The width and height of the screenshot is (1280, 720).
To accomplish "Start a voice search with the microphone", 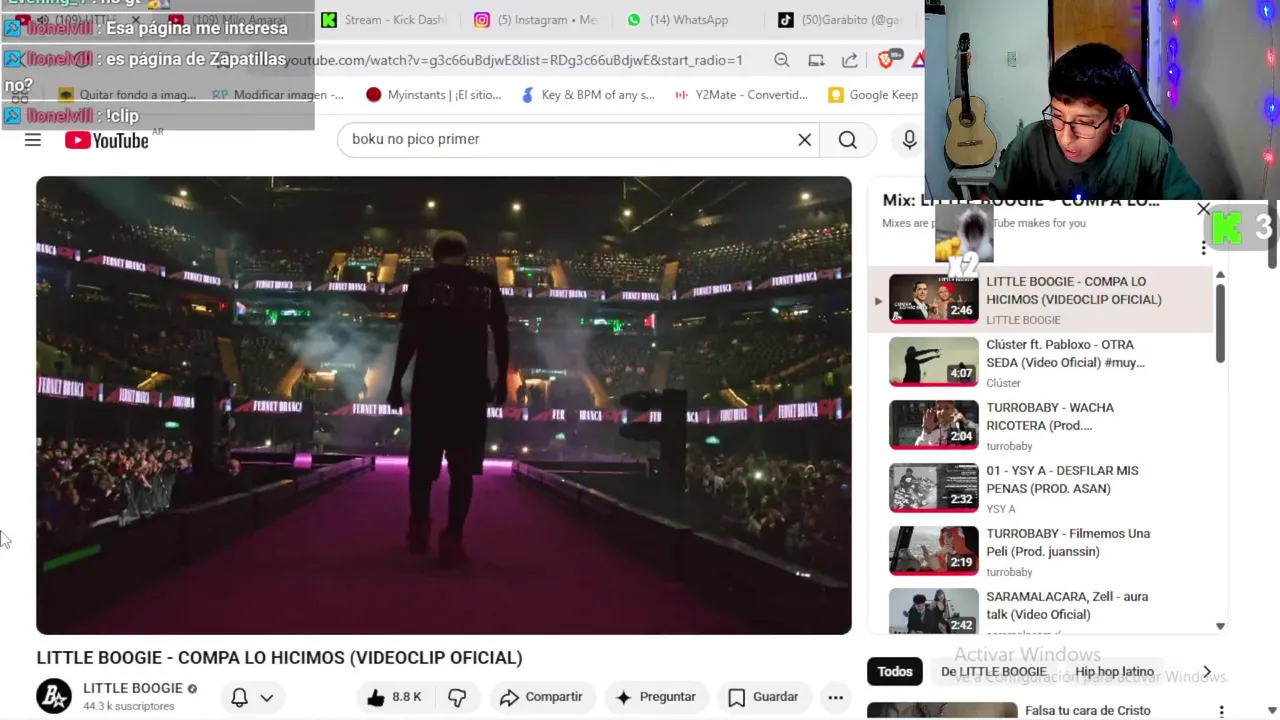I will 909,140.
